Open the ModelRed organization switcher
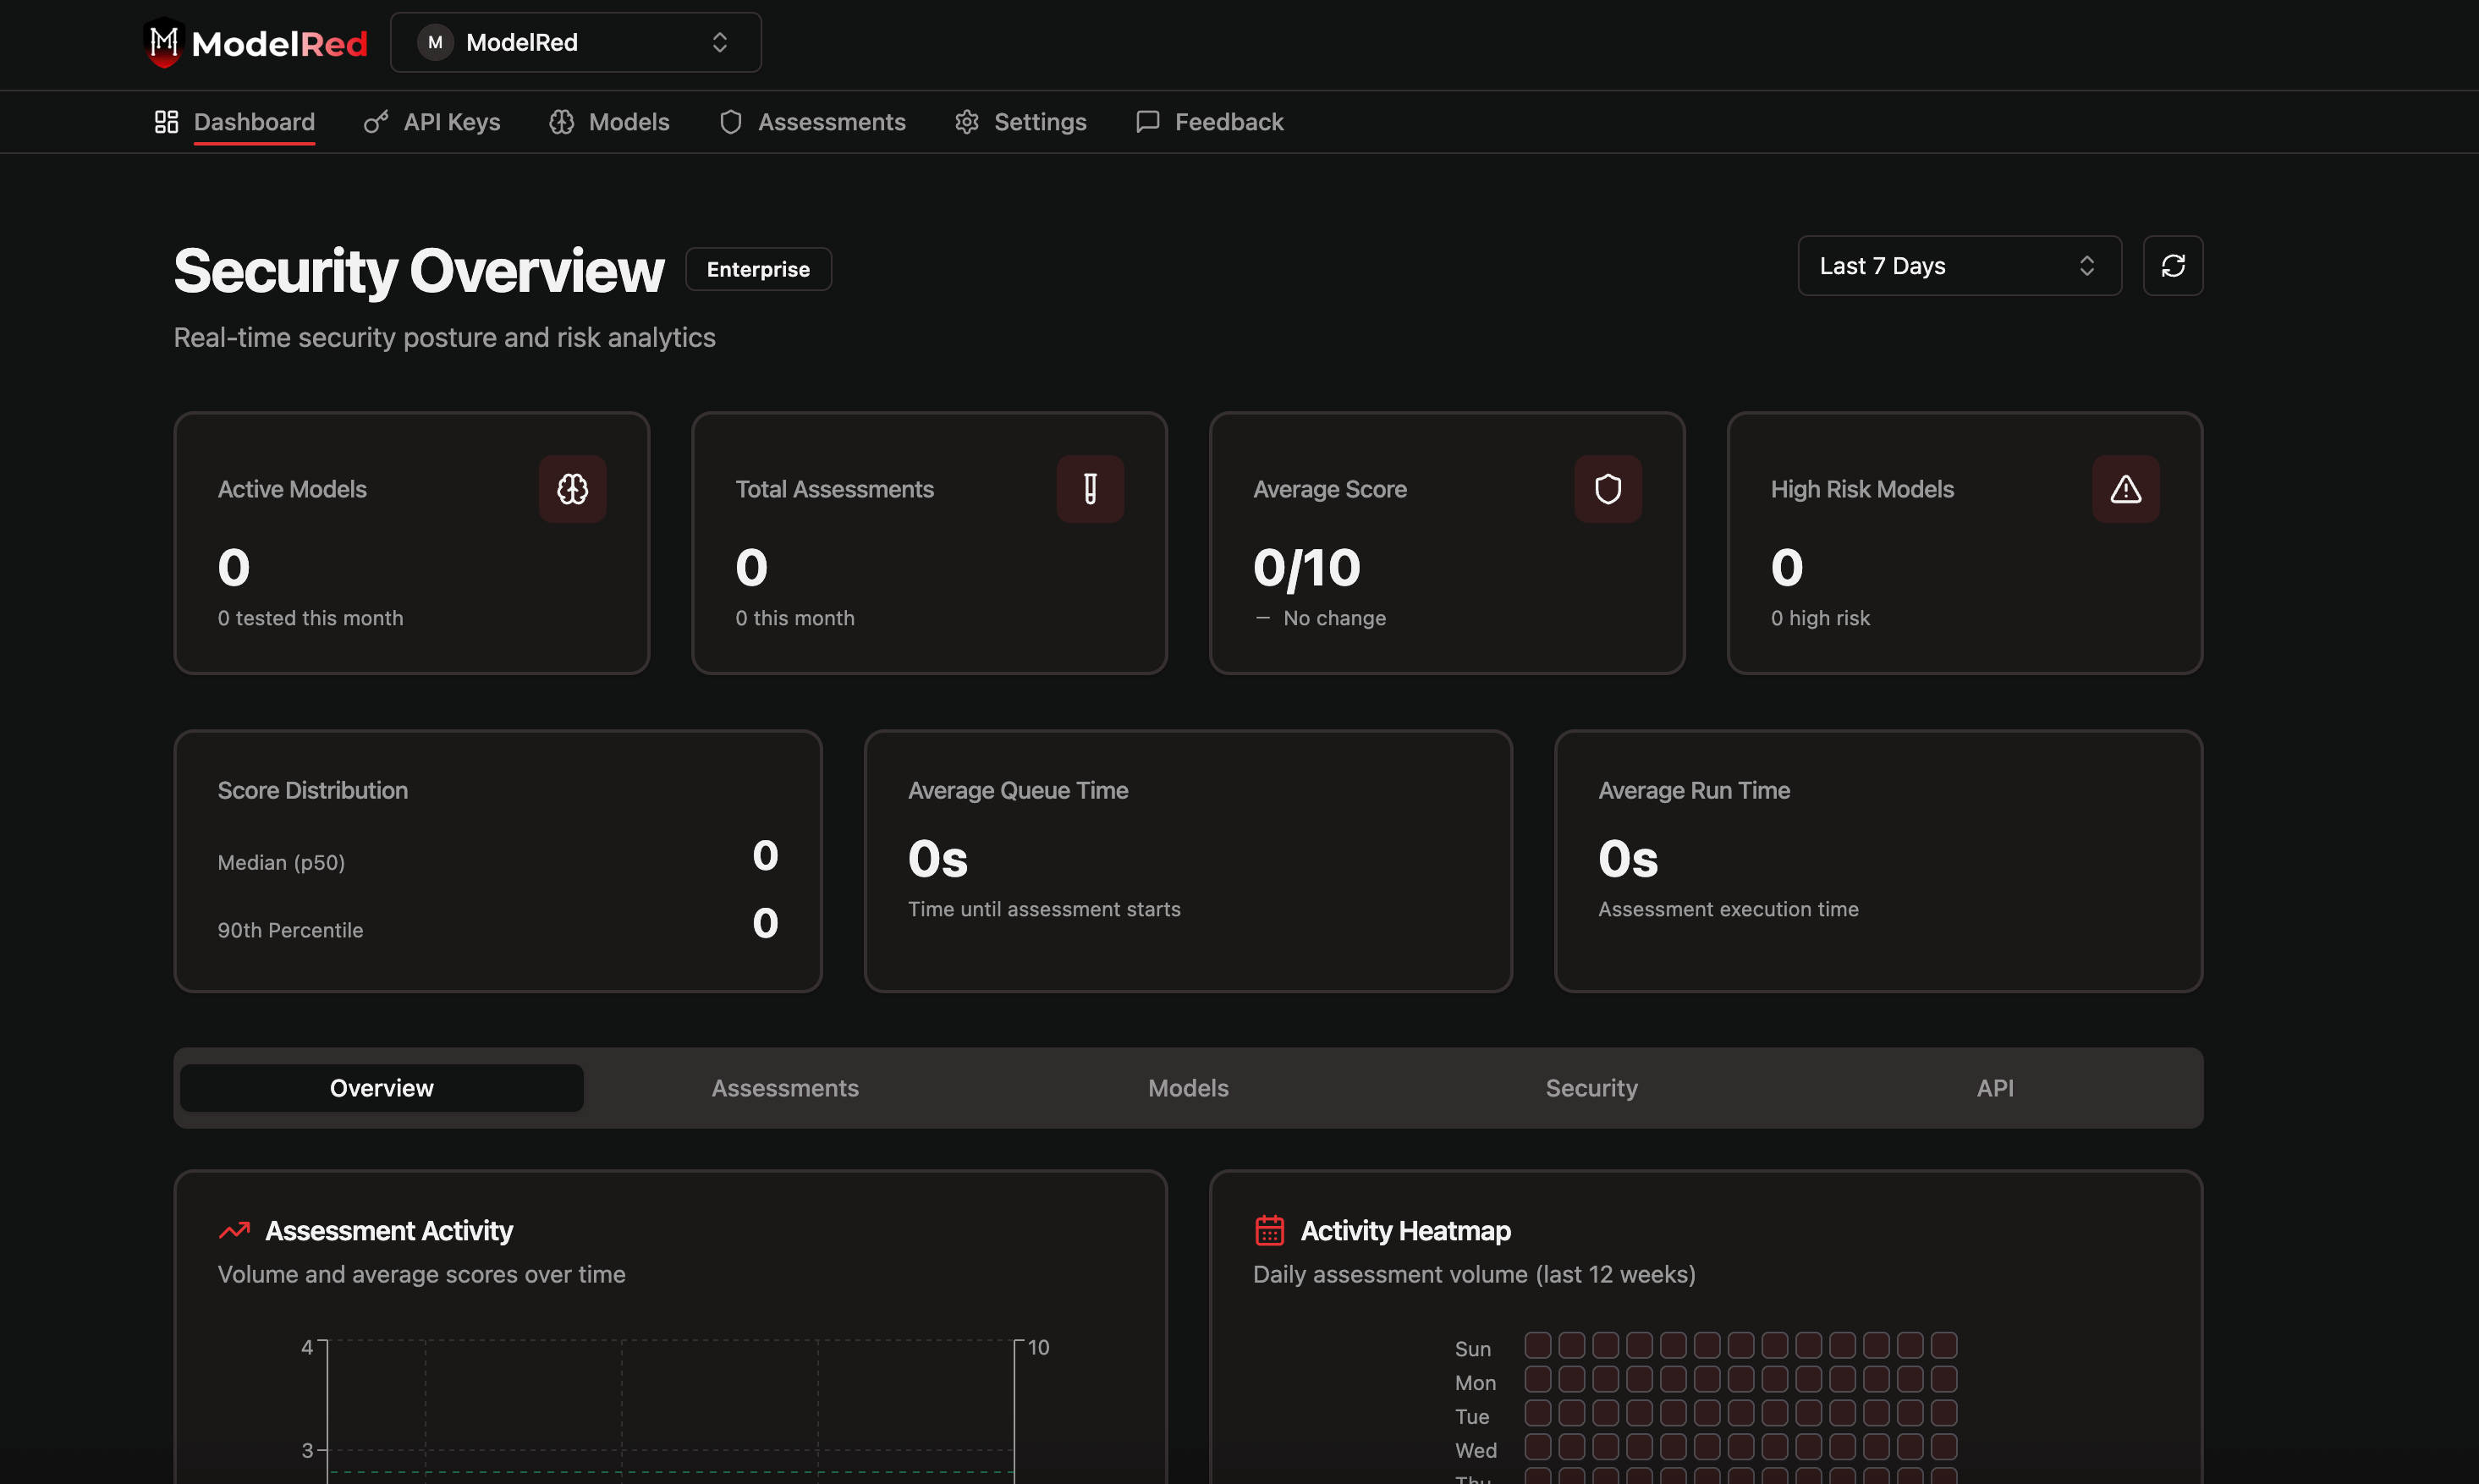Image resolution: width=2479 pixels, height=1484 pixels. (575, 42)
